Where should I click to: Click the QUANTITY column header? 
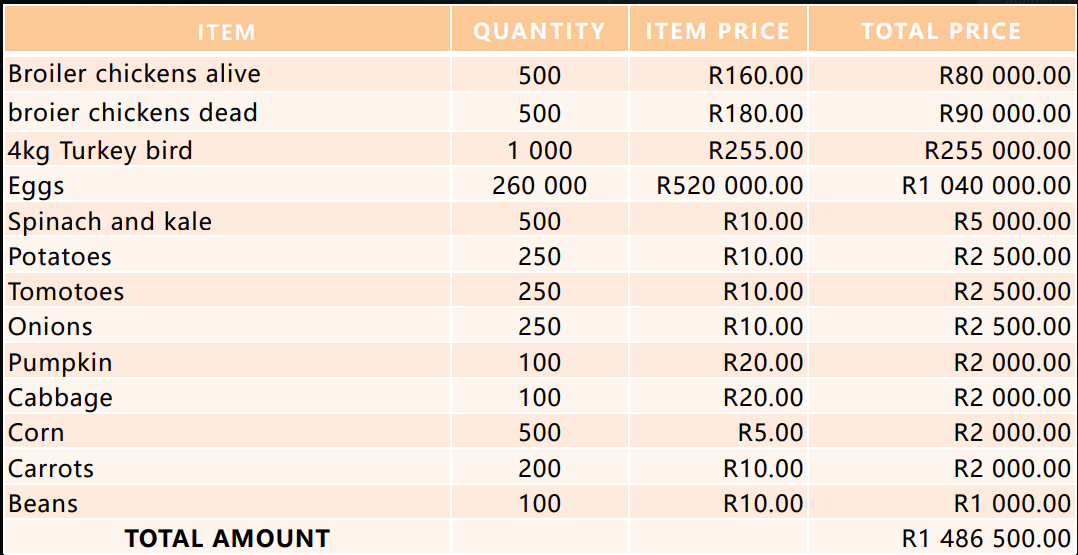click(539, 32)
